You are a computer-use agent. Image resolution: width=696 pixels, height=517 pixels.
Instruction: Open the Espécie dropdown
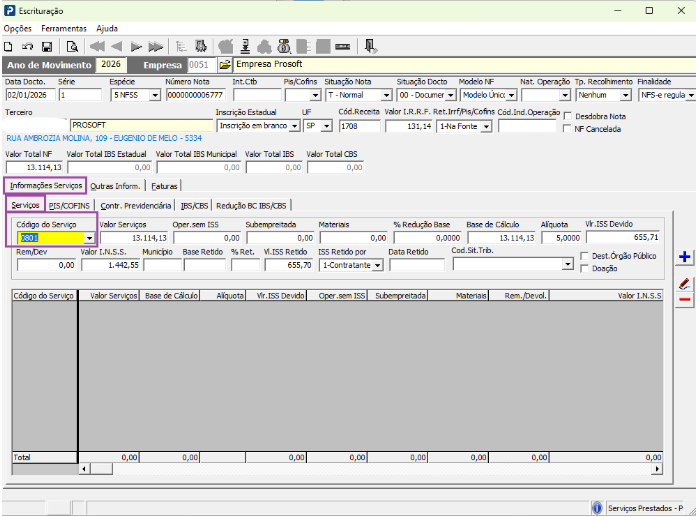coord(155,95)
